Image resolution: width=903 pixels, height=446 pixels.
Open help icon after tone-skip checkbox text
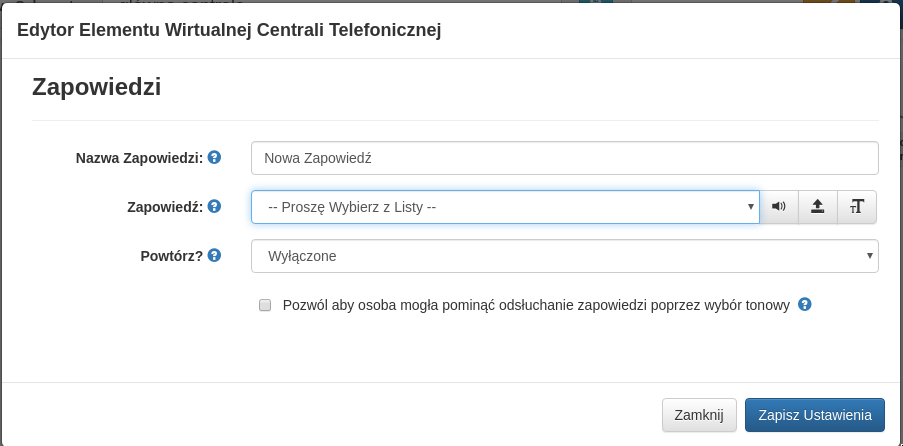805,304
